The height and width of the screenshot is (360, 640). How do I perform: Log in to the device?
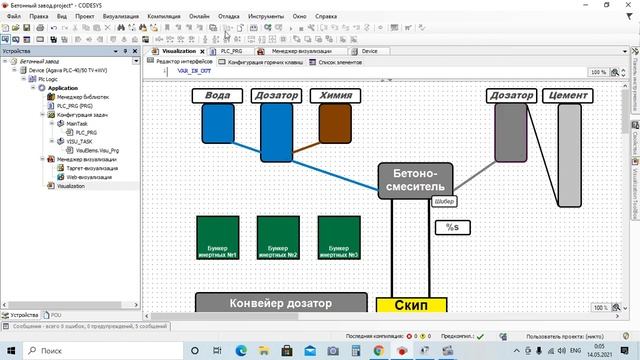click(x=268, y=28)
